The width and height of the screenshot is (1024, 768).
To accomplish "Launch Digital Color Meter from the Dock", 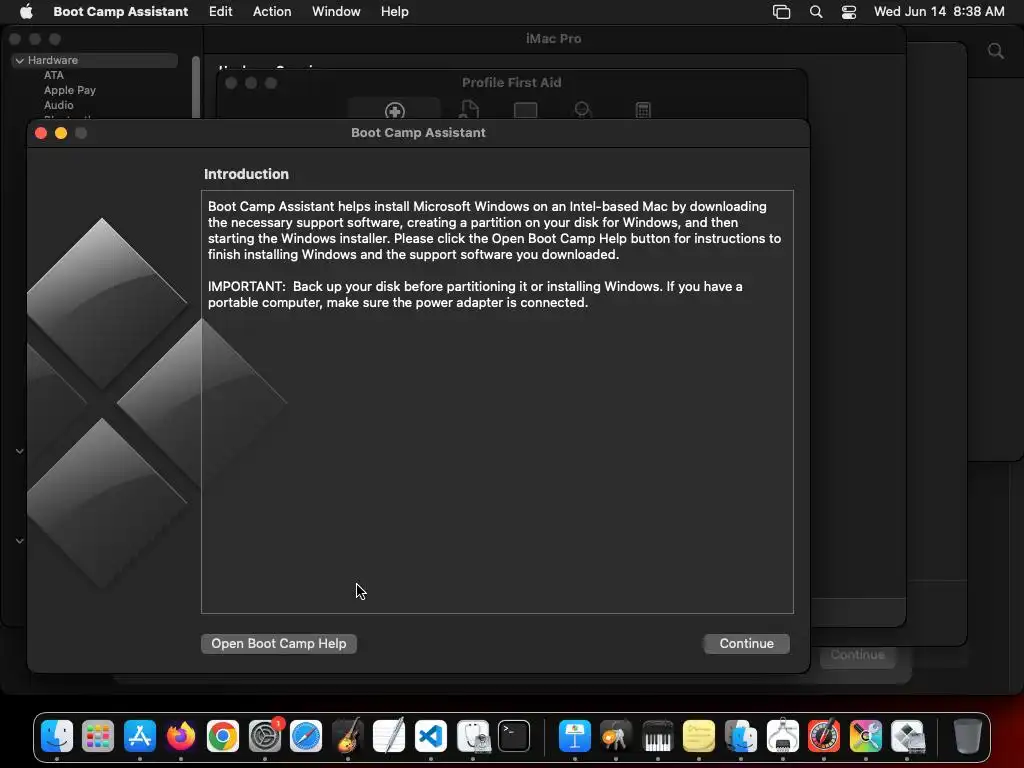I will point(824,736).
